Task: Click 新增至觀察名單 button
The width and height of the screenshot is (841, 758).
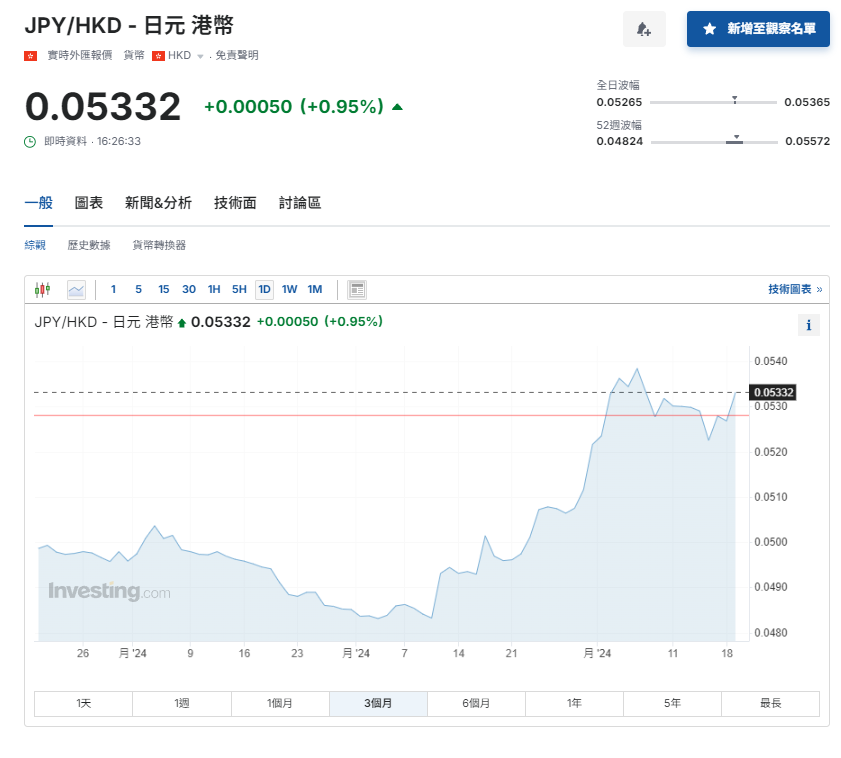Action: click(x=758, y=29)
